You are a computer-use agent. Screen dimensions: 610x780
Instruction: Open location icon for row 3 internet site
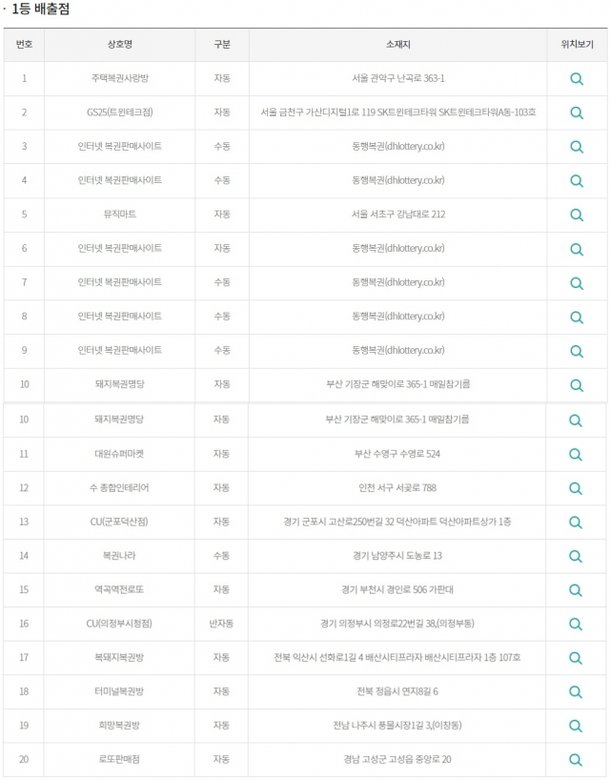click(x=576, y=147)
